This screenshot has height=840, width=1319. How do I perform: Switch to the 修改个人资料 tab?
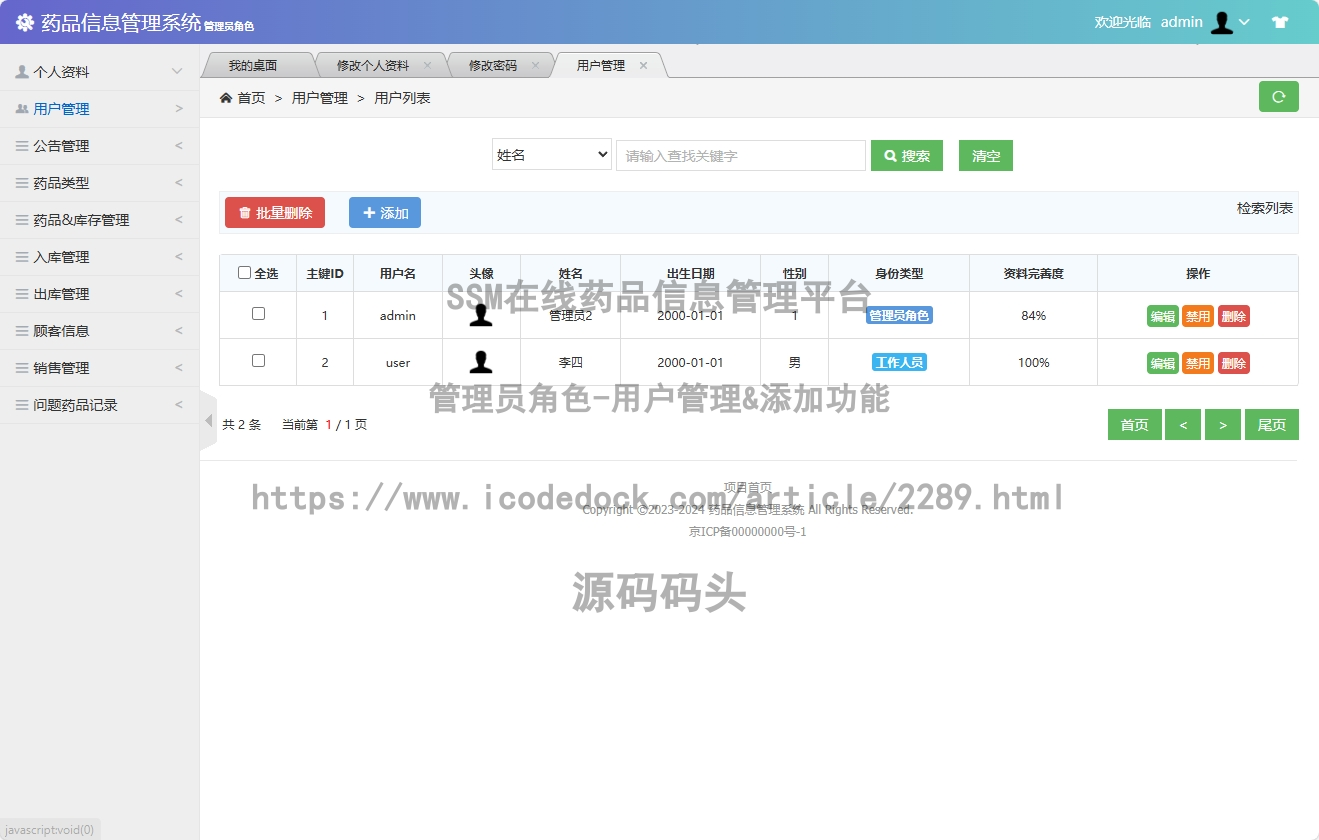[x=373, y=65]
